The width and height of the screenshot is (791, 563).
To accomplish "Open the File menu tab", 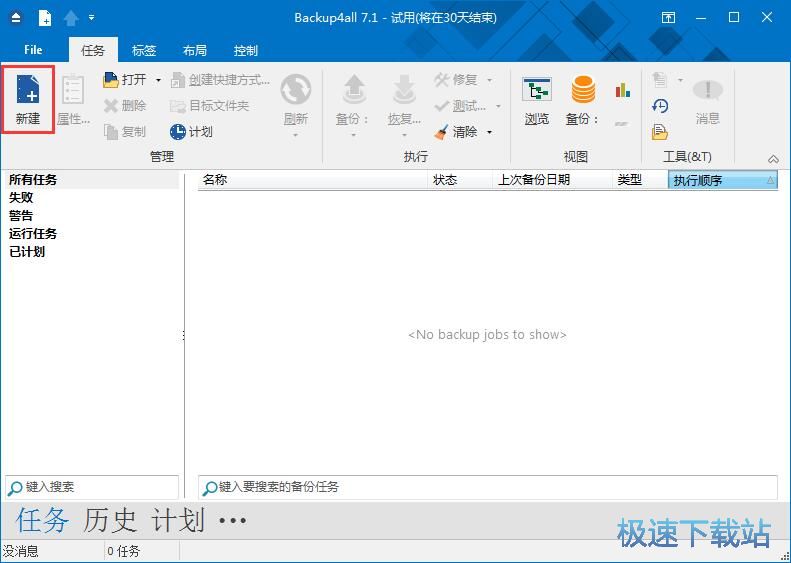I will point(33,50).
